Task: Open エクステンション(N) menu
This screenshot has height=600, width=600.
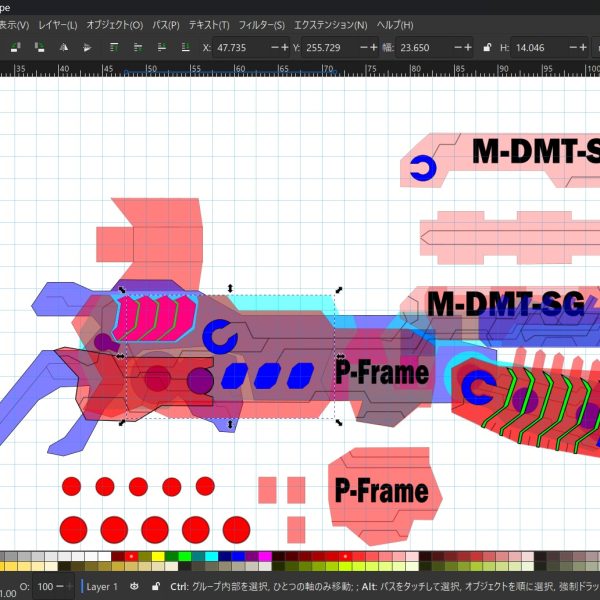Action: coord(331,25)
